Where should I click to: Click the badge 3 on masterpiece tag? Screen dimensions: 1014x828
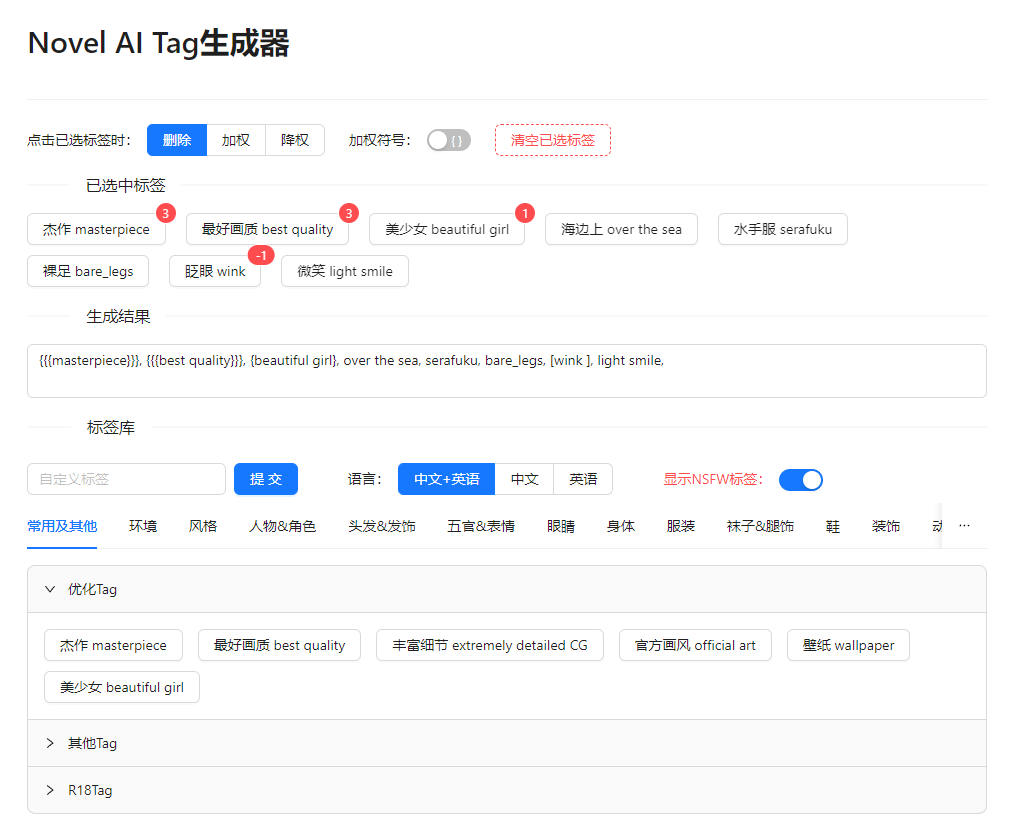(x=166, y=213)
